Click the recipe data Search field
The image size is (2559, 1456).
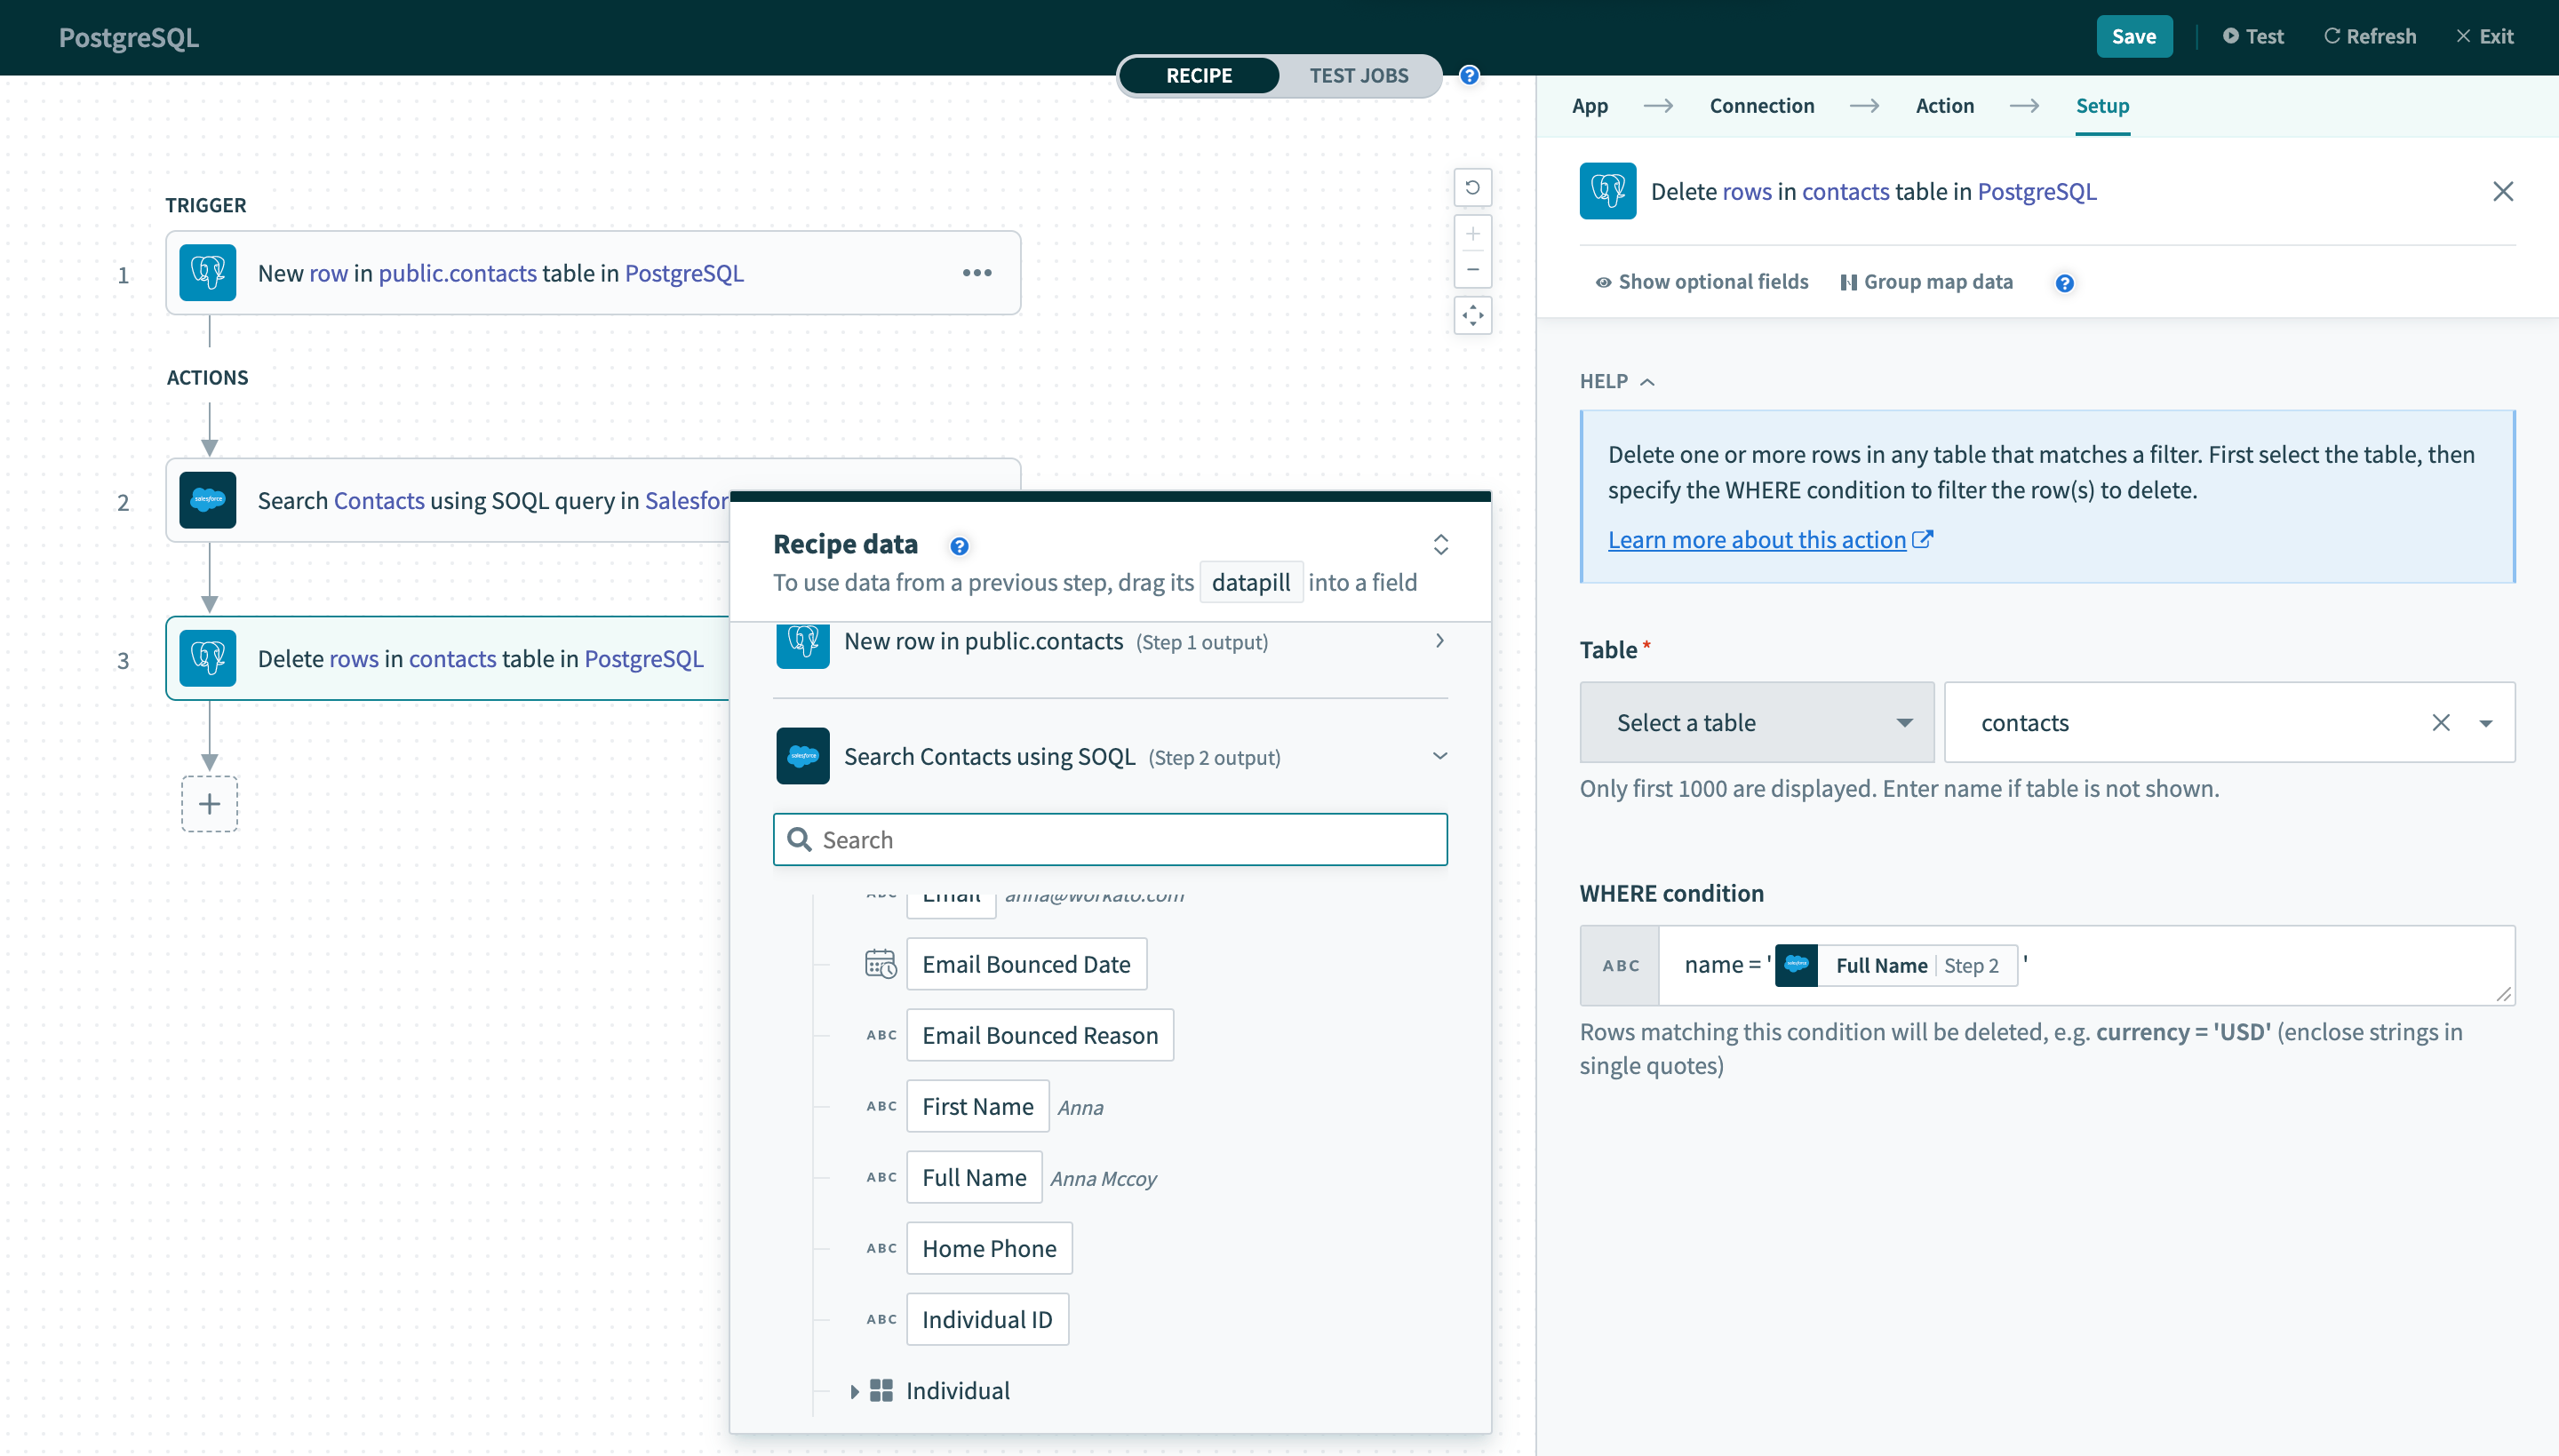click(x=1110, y=840)
